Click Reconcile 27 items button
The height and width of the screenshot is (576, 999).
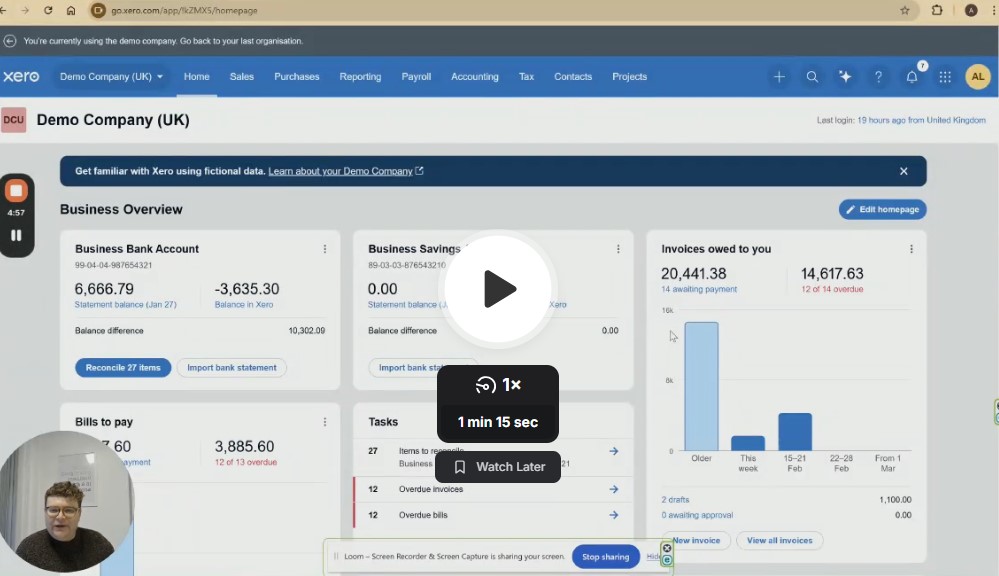pos(123,368)
